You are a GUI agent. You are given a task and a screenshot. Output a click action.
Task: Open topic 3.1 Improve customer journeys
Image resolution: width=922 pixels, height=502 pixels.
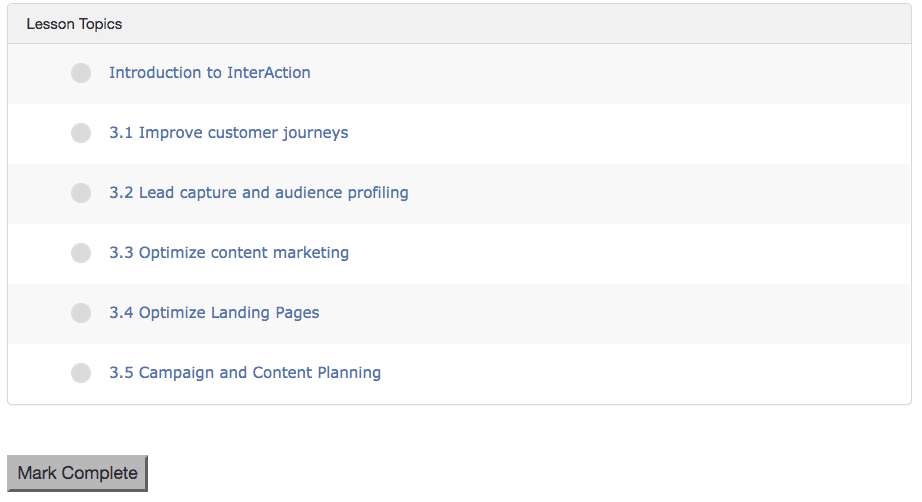tap(228, 133)
